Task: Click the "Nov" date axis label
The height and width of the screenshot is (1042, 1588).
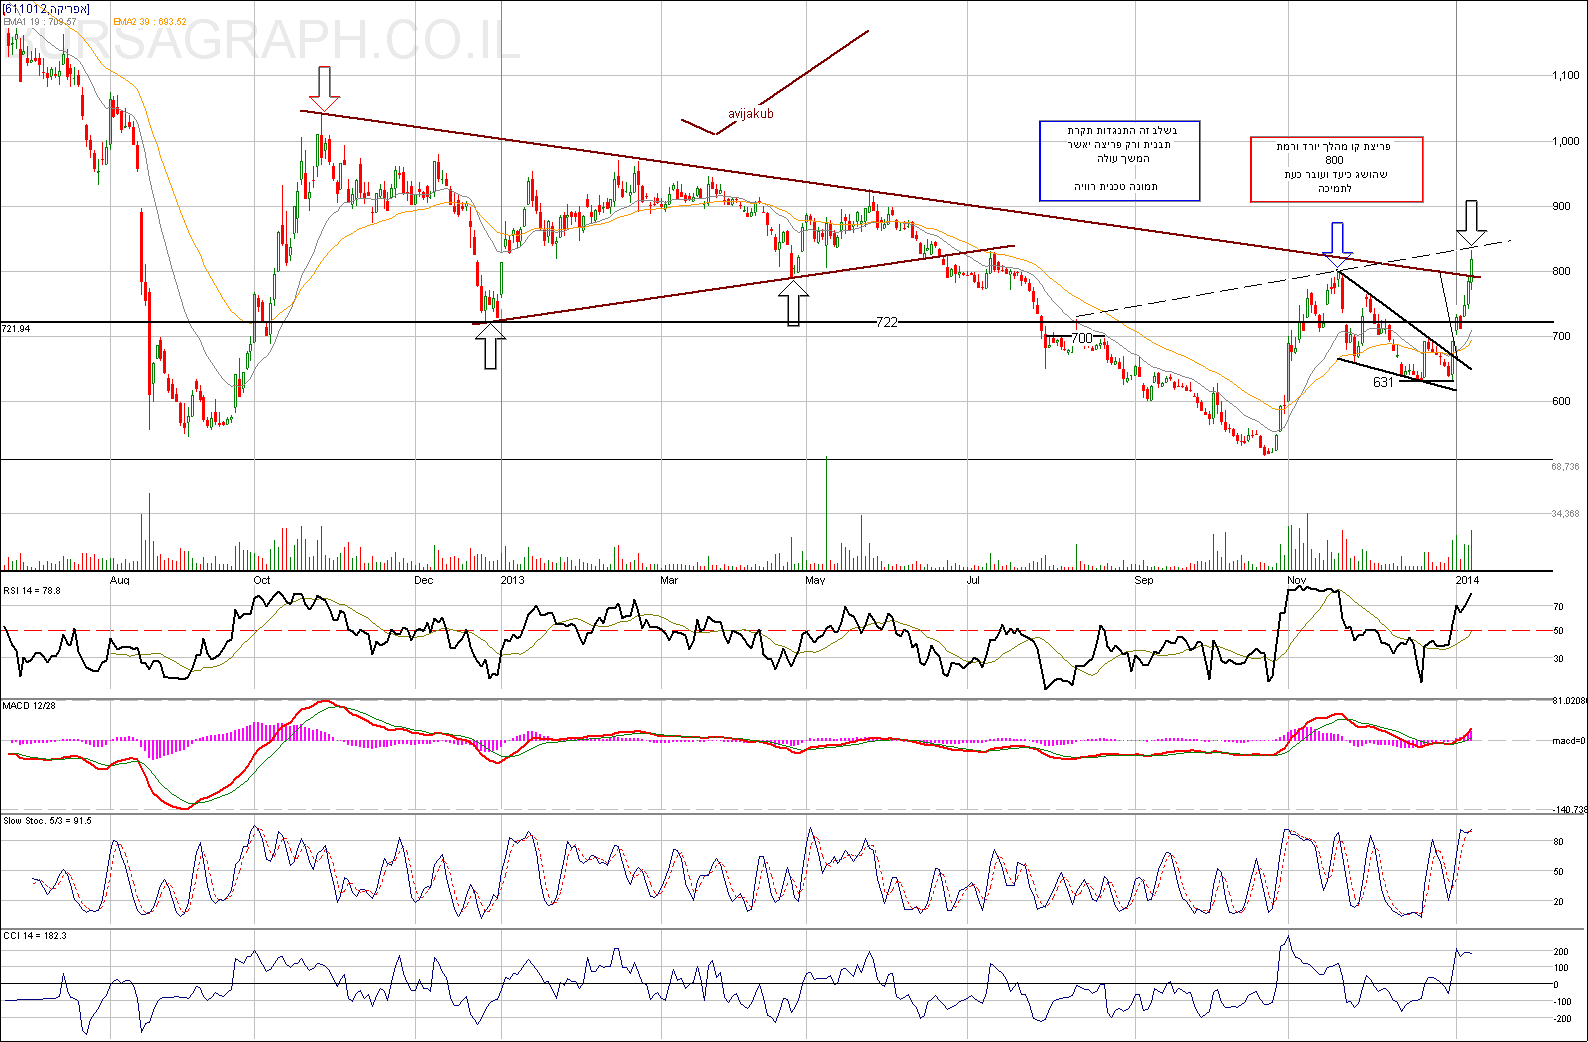Action: point(1297,580)
